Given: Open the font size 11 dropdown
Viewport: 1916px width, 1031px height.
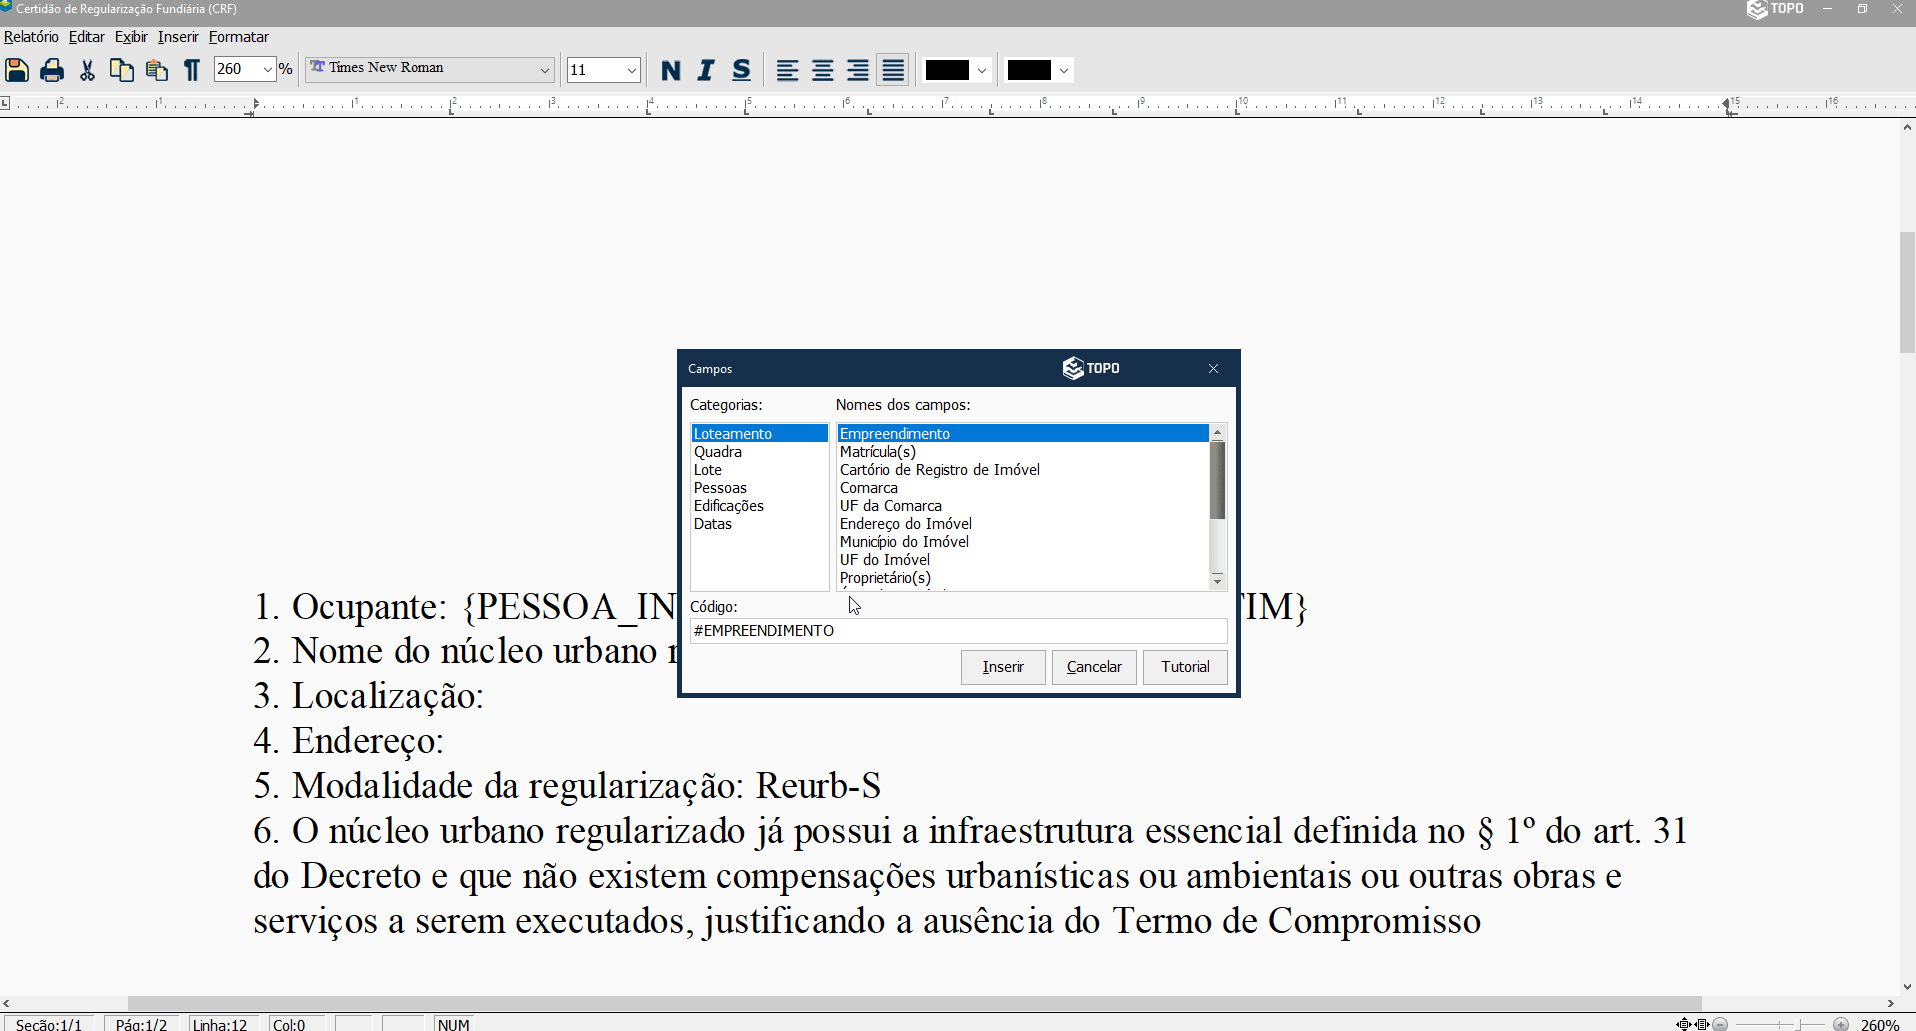Looking at the screenshot, I should [628, 69].
